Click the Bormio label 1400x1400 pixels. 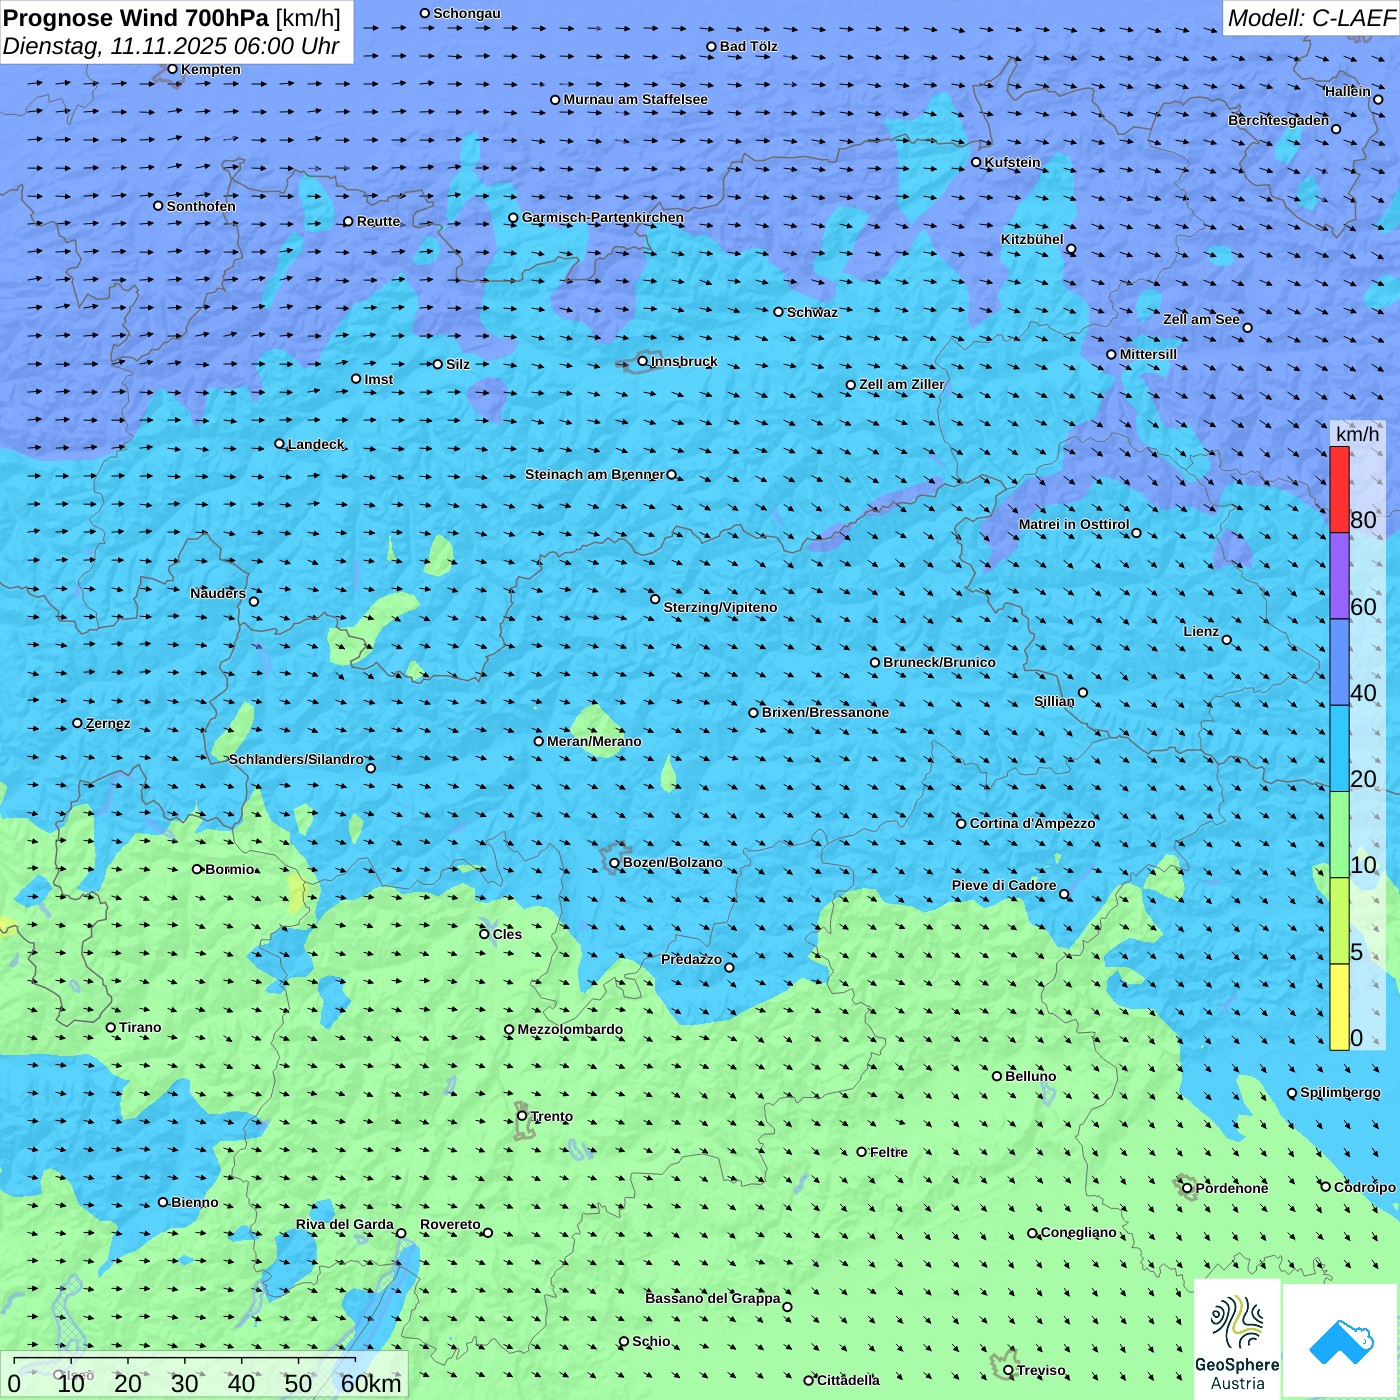tap(230, 869)
